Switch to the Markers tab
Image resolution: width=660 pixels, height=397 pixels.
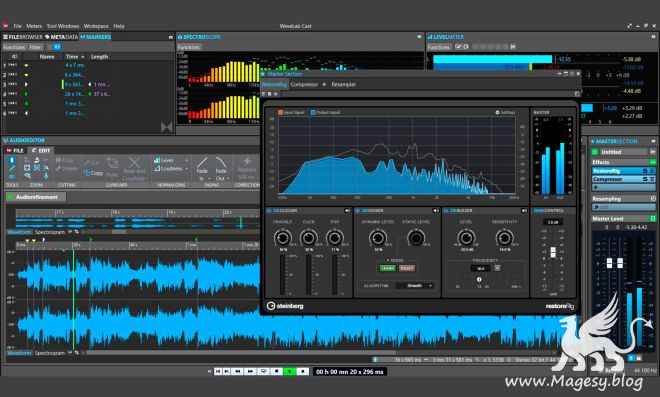96,37
